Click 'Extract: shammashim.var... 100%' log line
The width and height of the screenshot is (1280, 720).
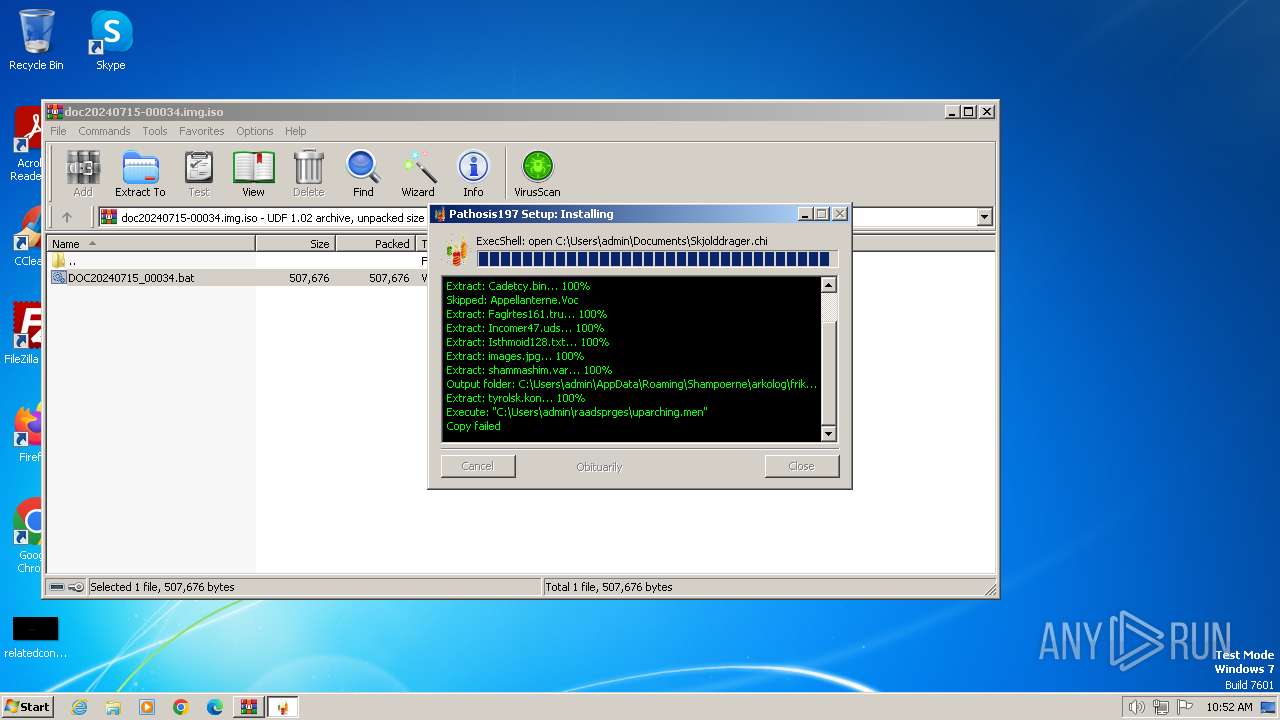[529, 370]
